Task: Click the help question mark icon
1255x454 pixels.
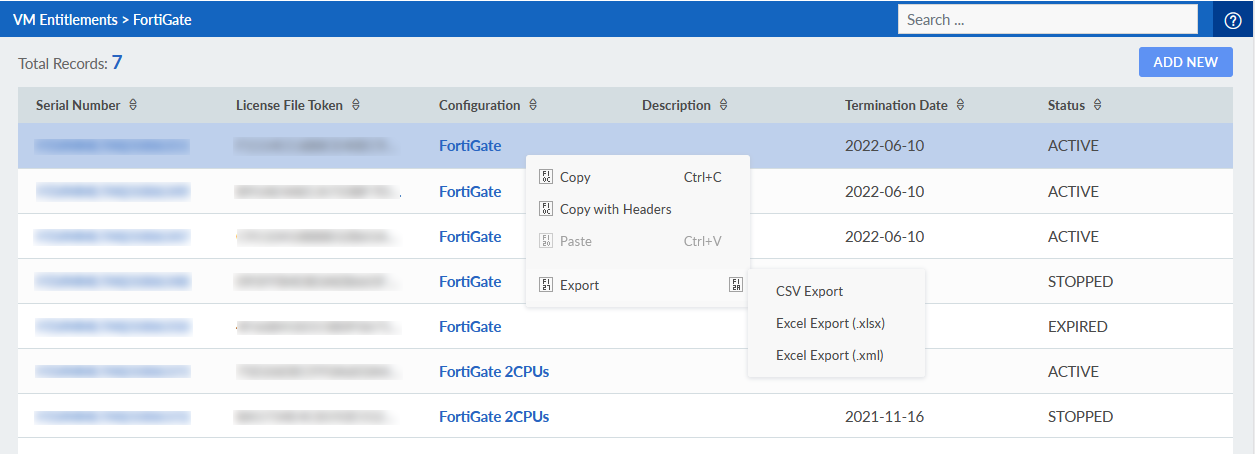Action: click(x=1232, y=20)
